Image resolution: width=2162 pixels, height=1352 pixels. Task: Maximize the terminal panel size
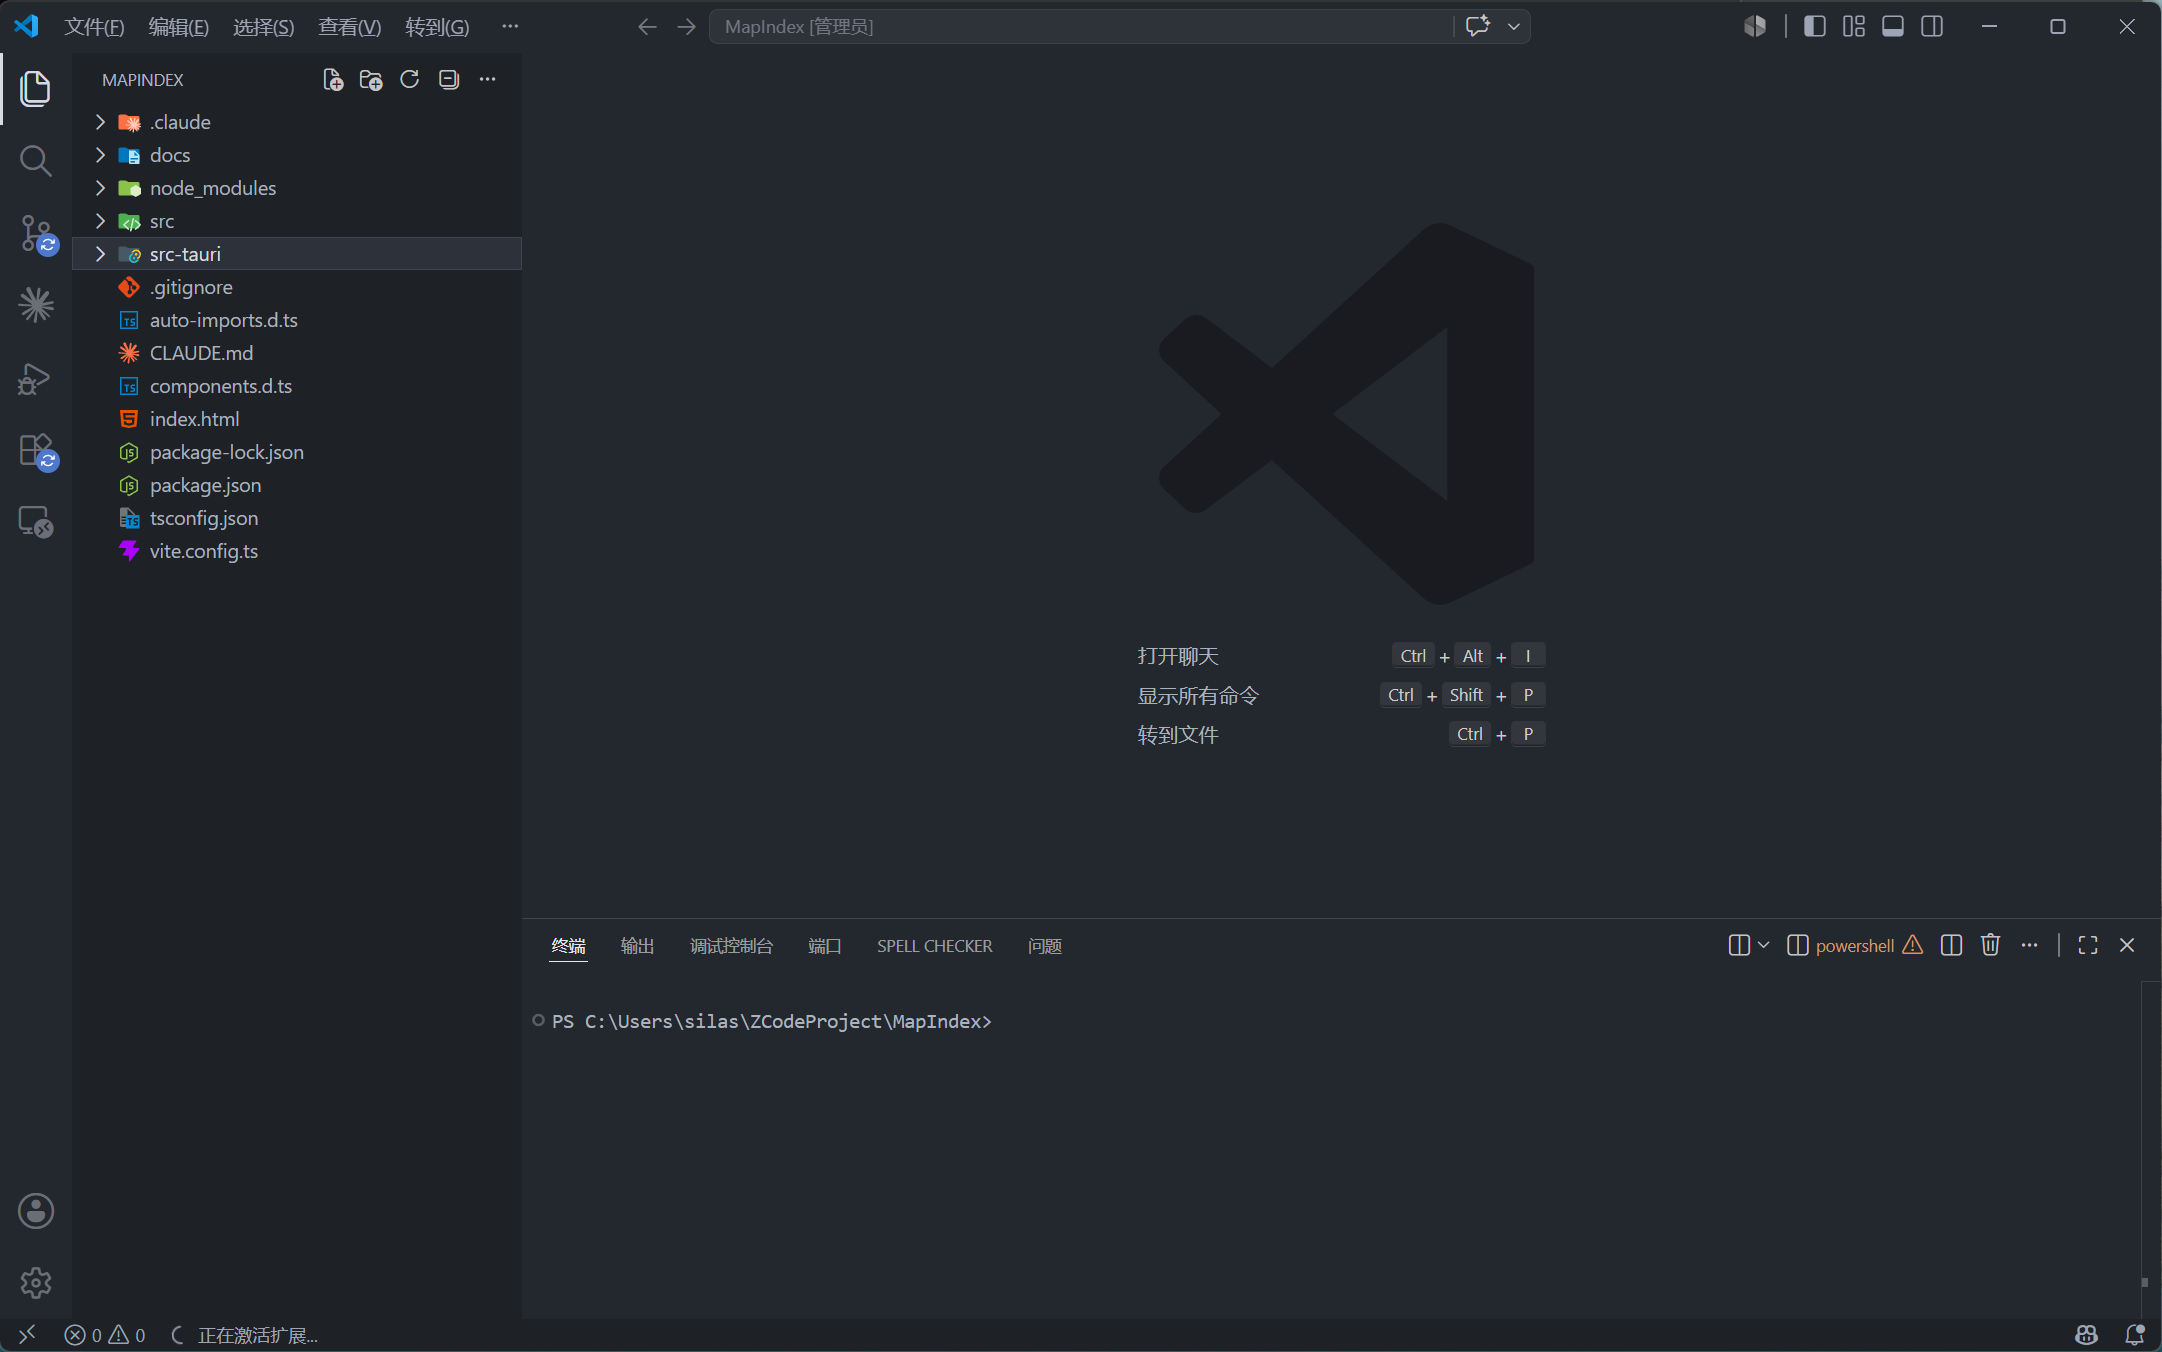click(2088, 945)
